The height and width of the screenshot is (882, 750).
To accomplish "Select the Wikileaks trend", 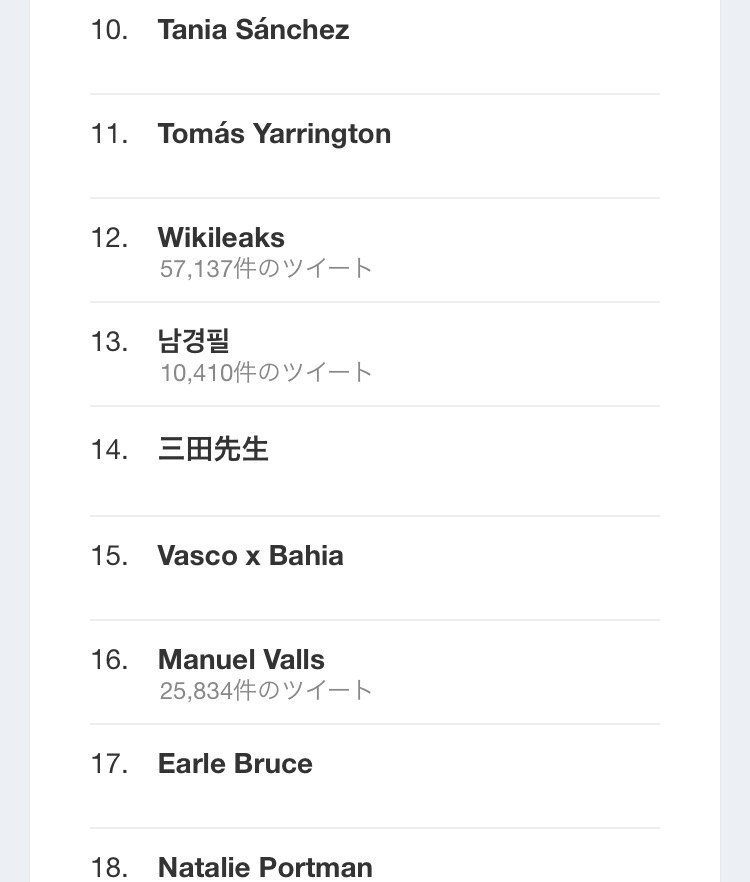I will coord(221,238).
